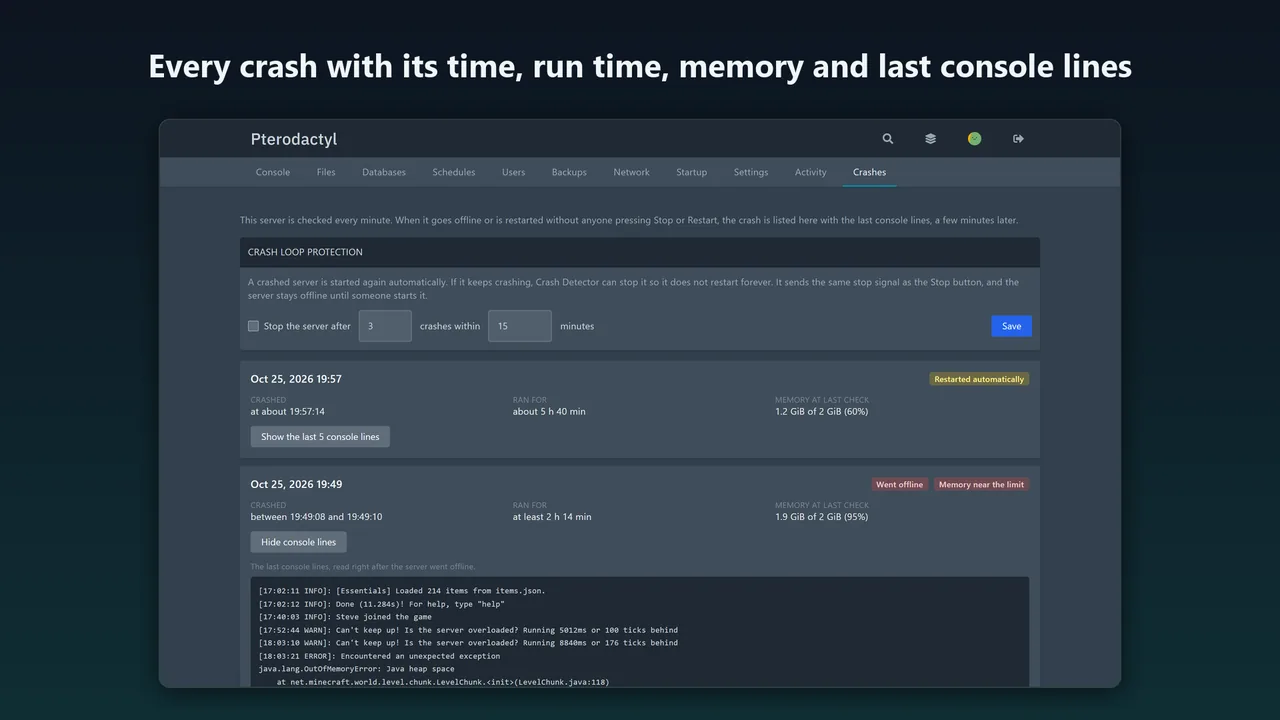Viewport: 1280px width, 720px height.
Task: Select the Schedules tab
Action: click(x=454, y=172)
